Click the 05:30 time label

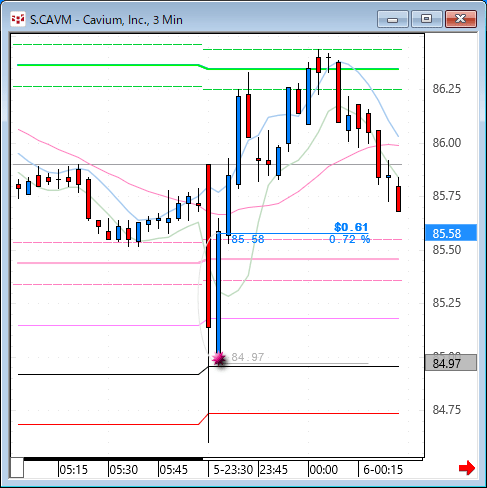point(124,470)
